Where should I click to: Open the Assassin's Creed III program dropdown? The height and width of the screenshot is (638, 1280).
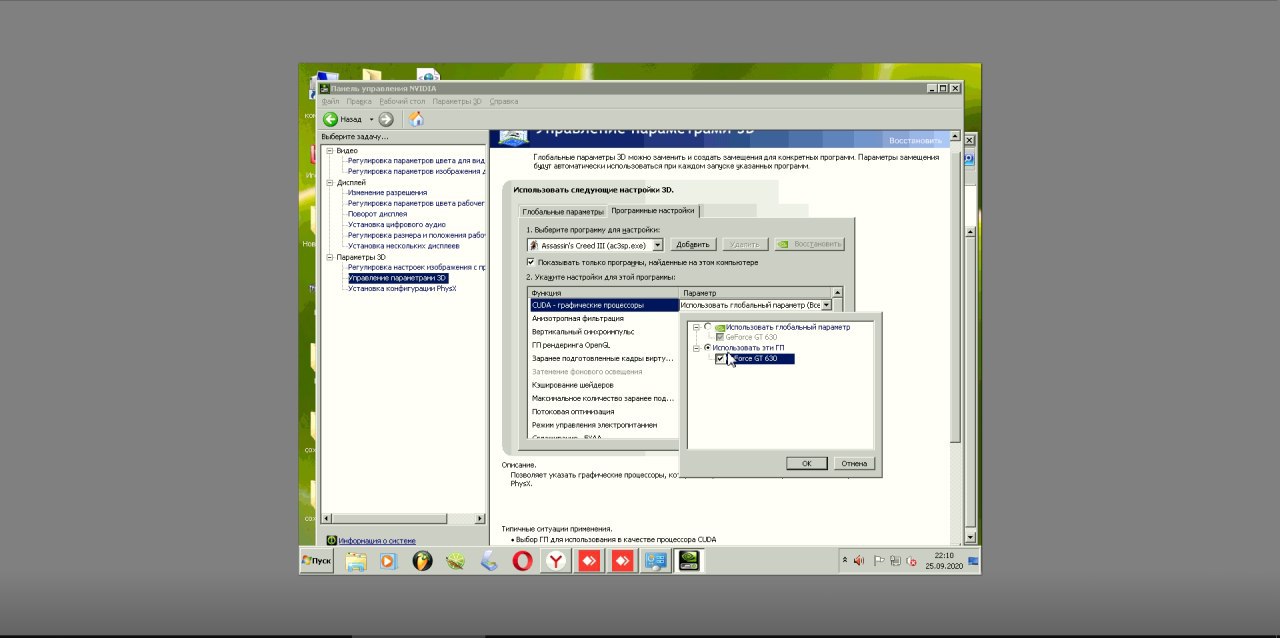657,244
